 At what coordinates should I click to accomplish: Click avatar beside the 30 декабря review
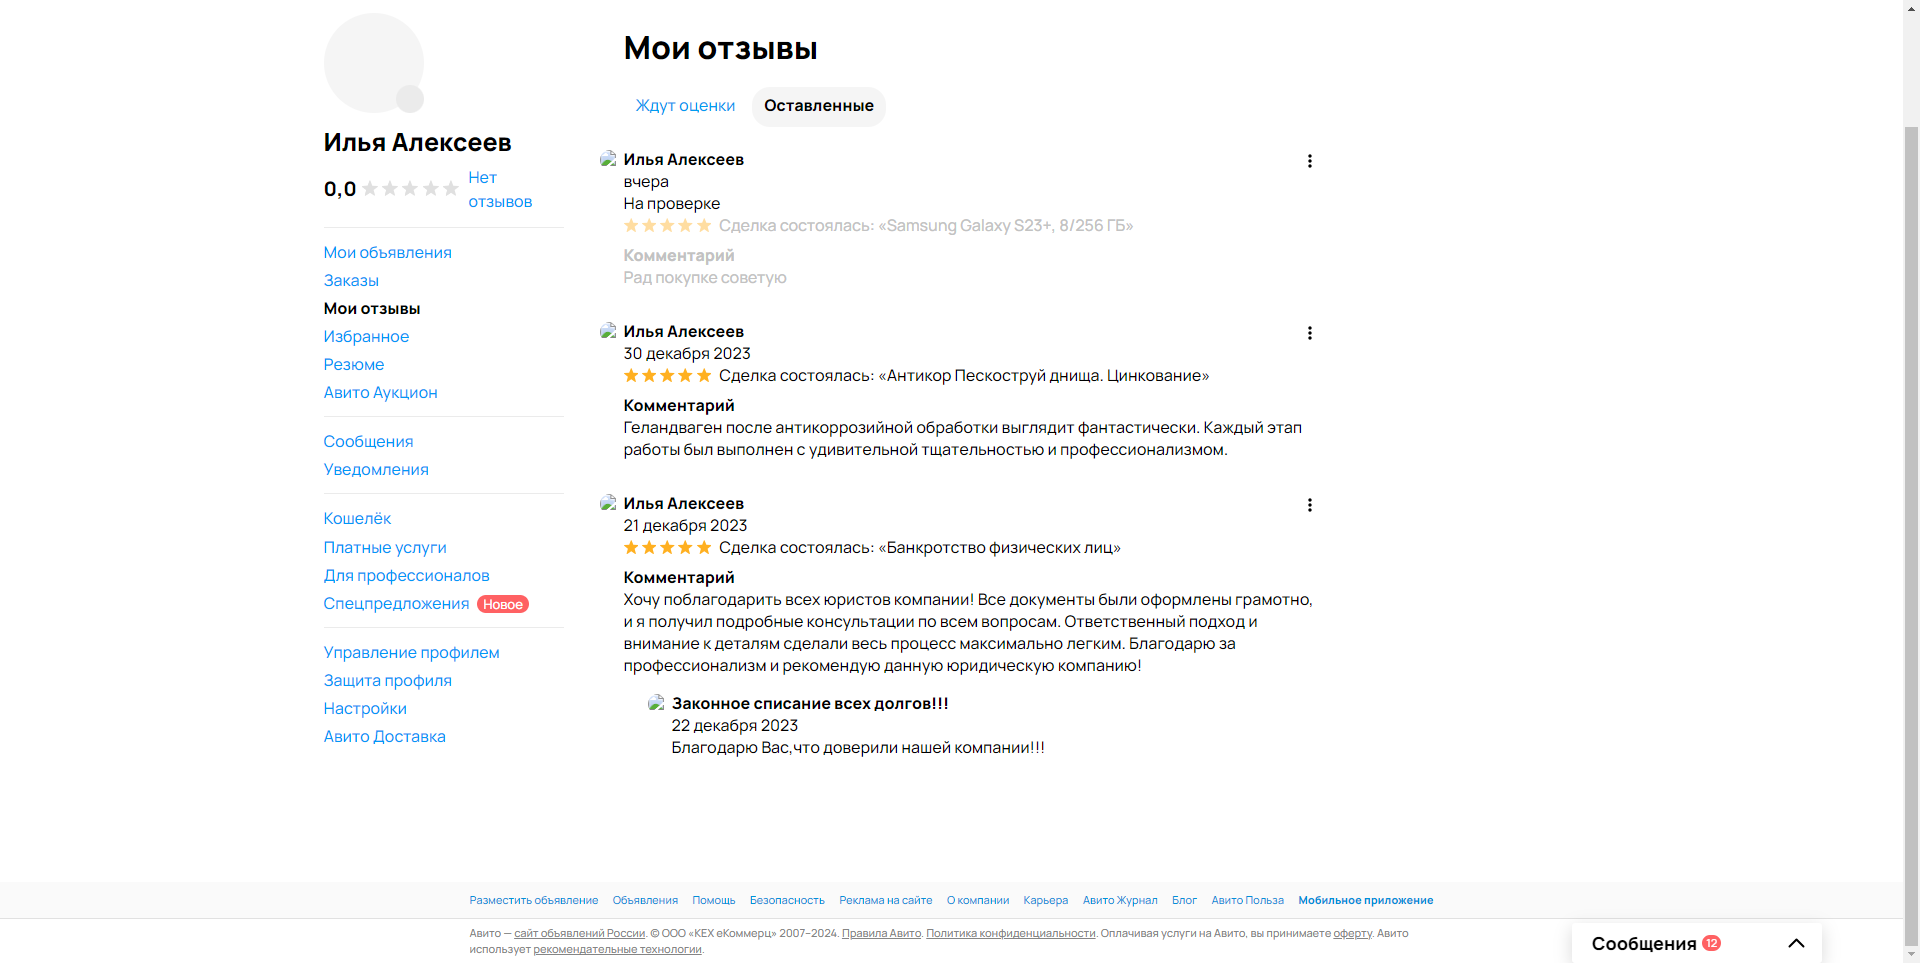click(x=607, y=331)
